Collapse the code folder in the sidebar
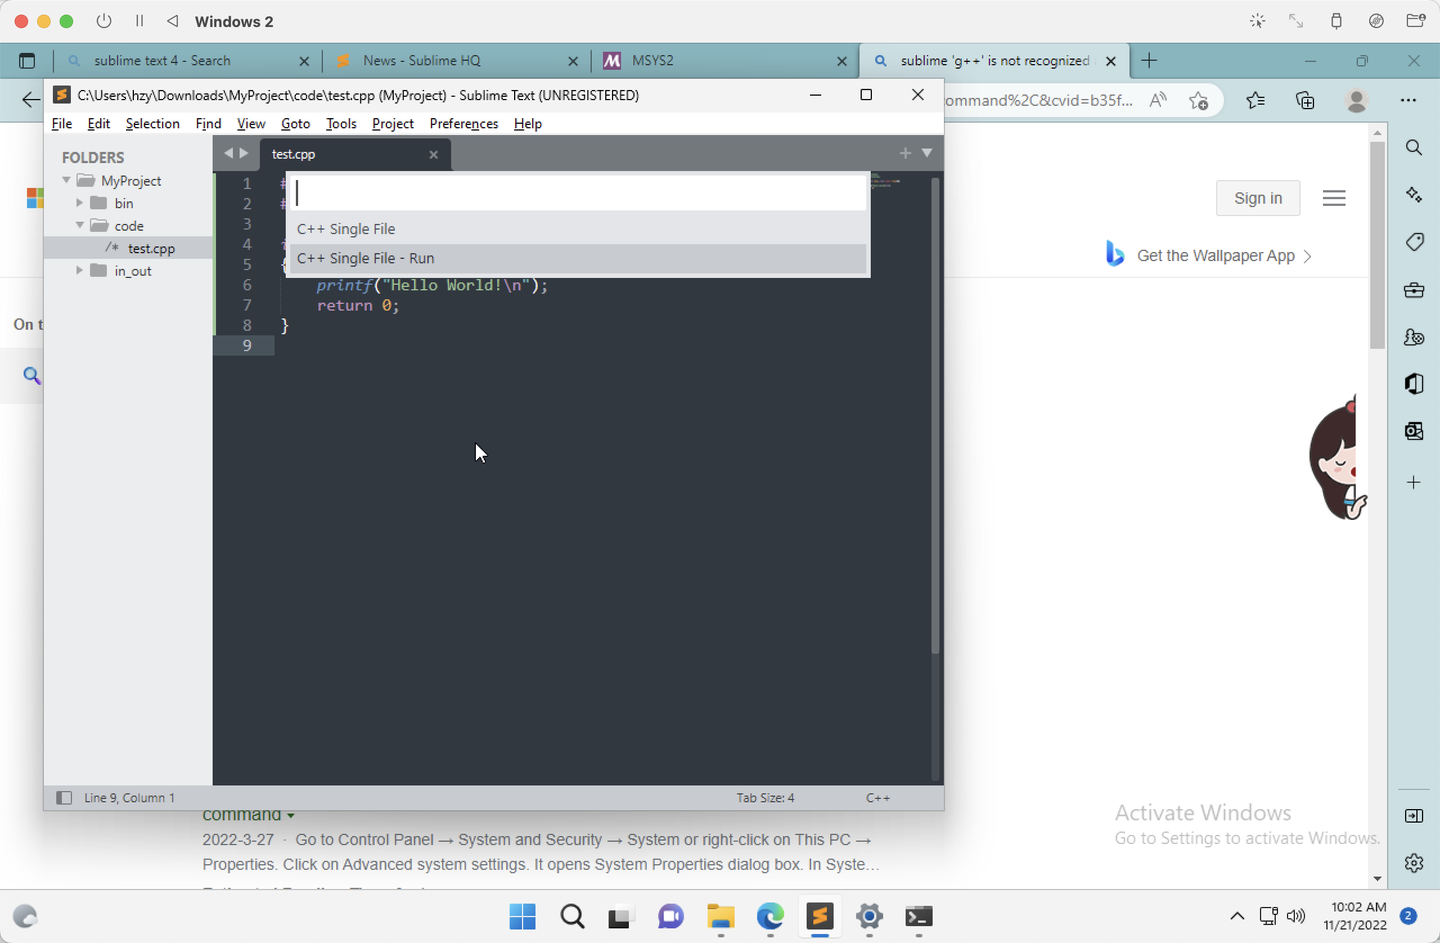The height and width of the screenshot is (943, 1440). click(x=80, y=225)
